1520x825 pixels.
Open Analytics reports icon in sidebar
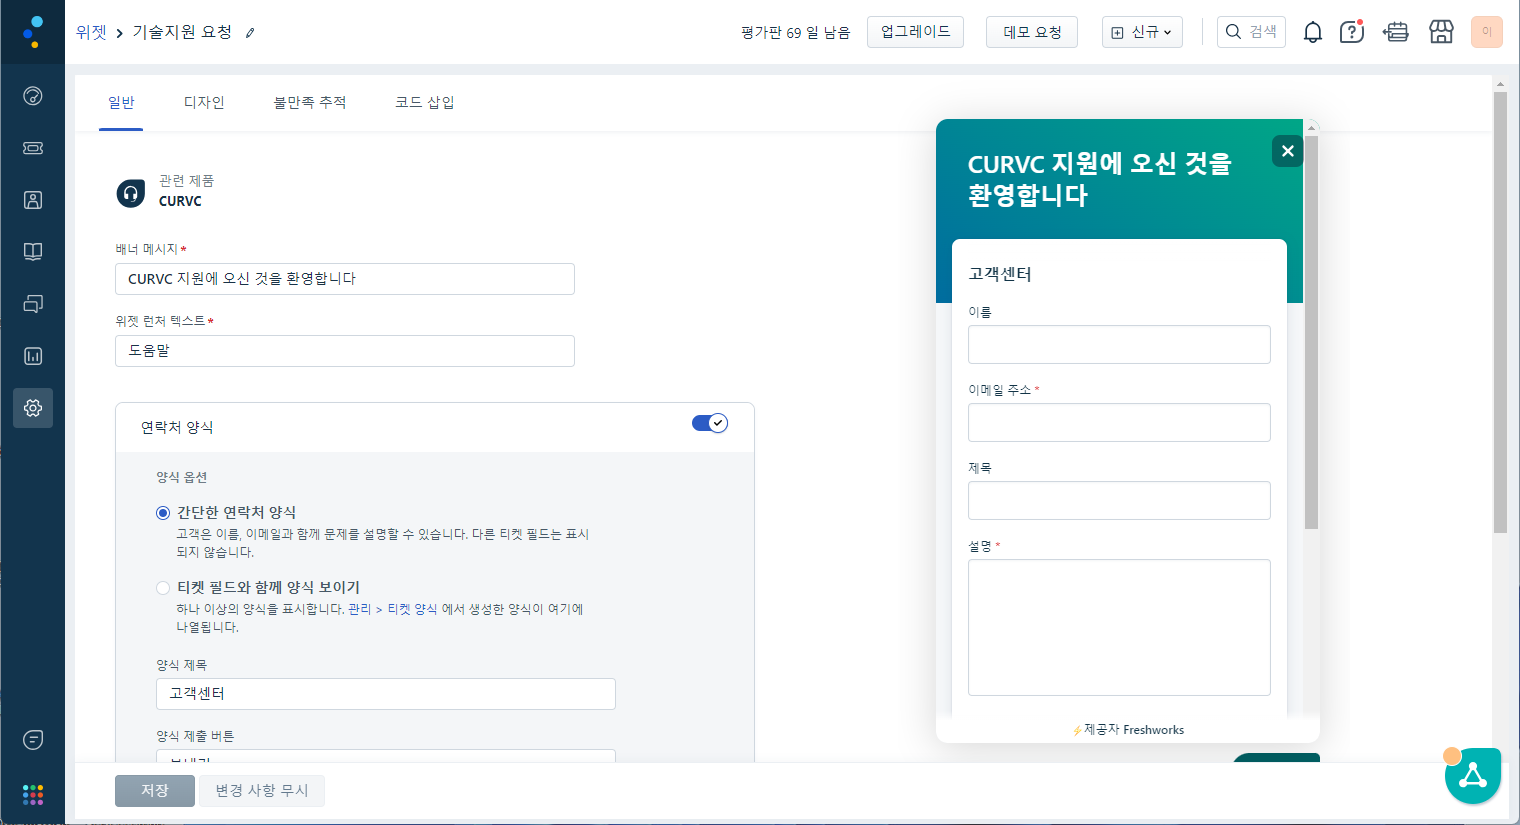33,356
